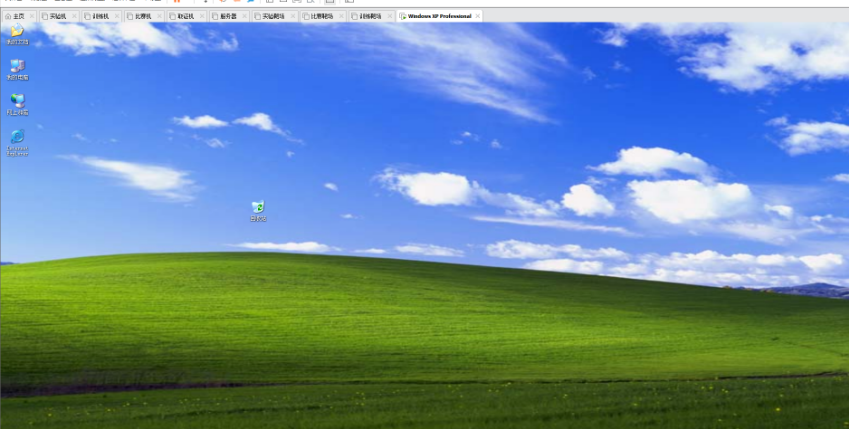
Task: Open the My Documents (我的文档) desktop icon
Action: (x=17, y=34)
